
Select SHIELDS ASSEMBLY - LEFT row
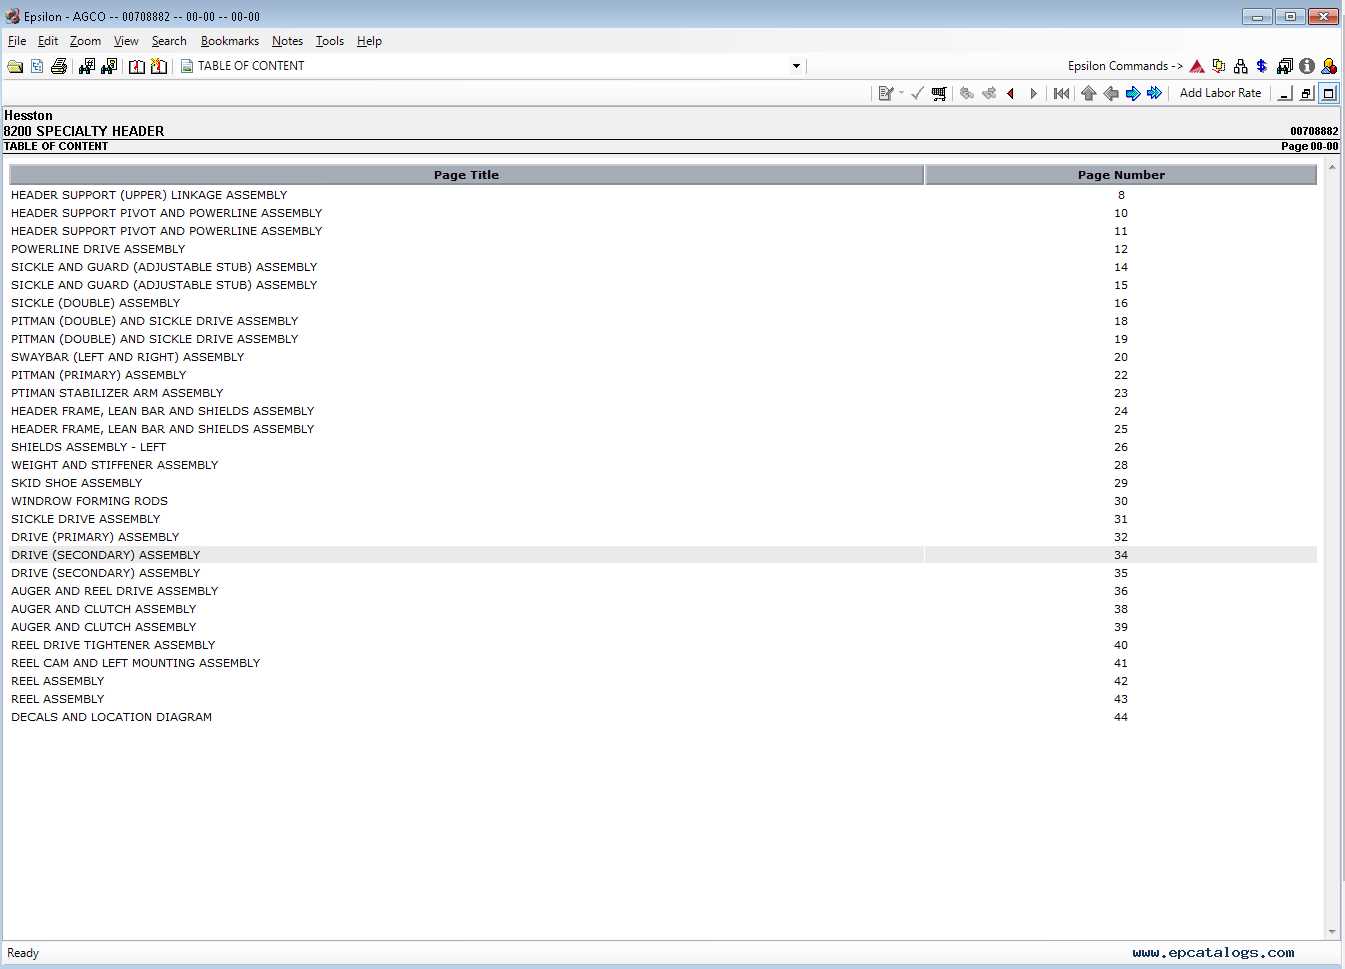click(x=663, y=447)
